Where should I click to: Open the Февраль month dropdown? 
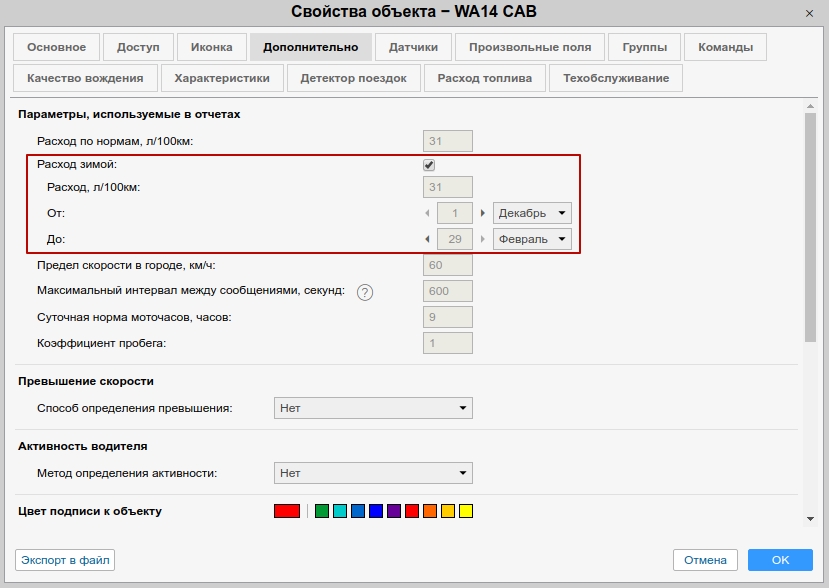pyautogui.click(x=532, y=239)
